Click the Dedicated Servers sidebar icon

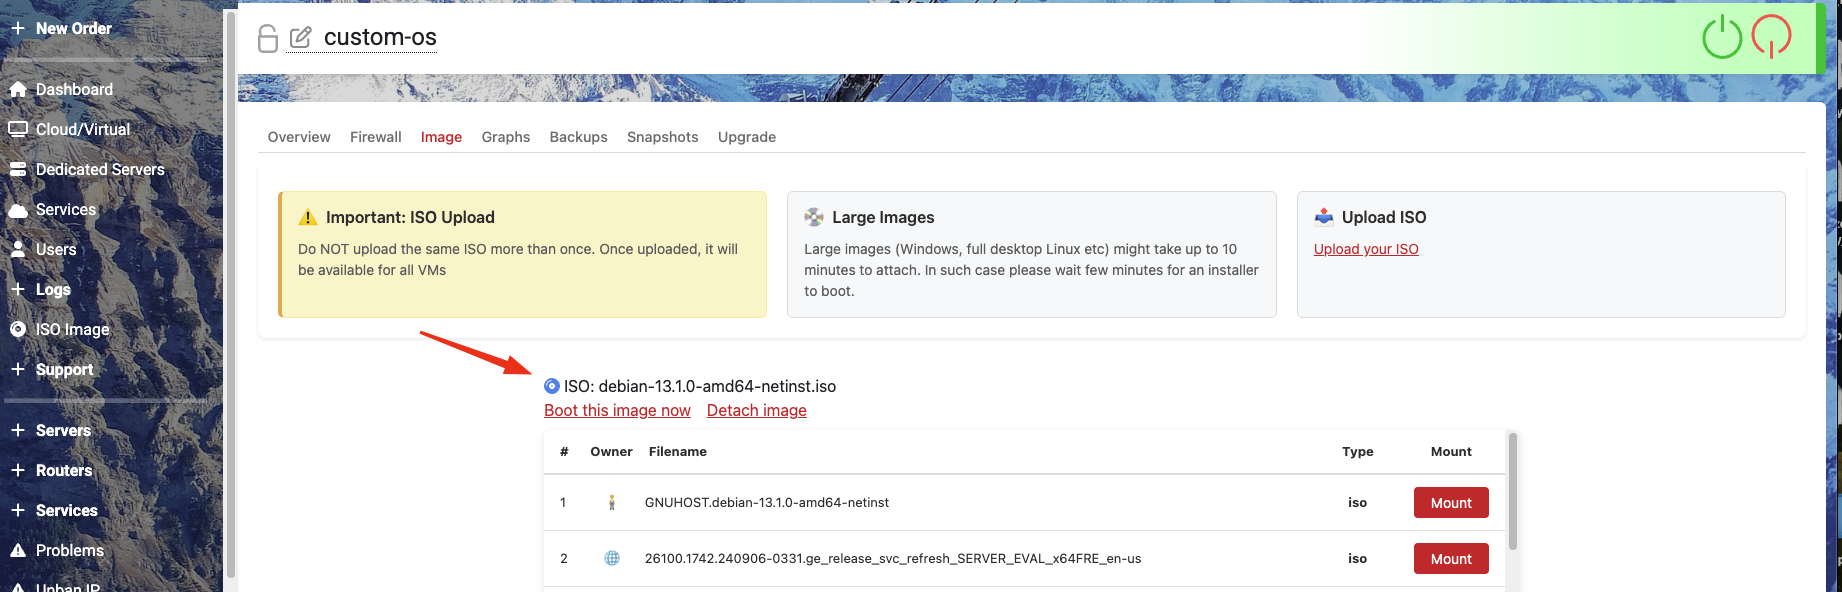tap(18, 169)
